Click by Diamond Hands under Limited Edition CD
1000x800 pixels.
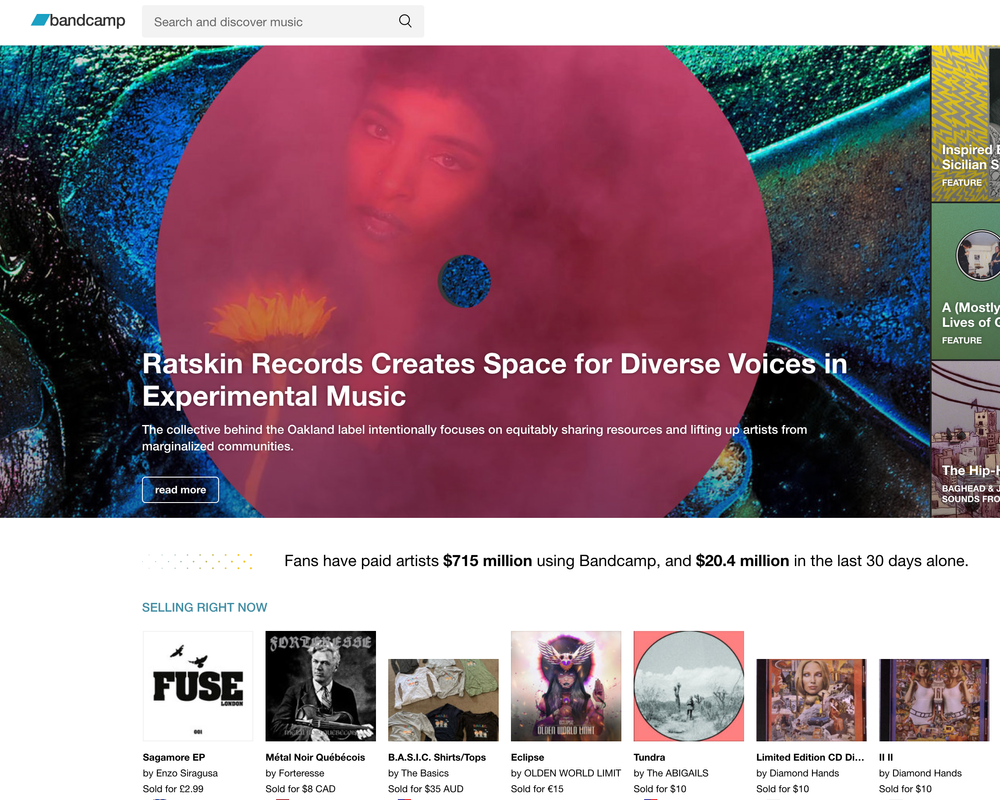tap(797, 773)
